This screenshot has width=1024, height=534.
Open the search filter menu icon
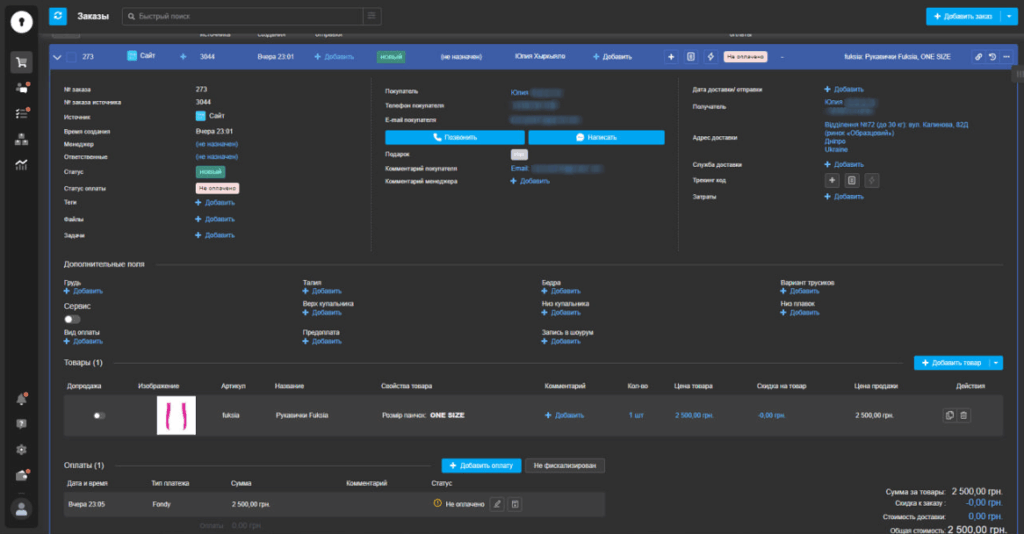coord(372,16)
